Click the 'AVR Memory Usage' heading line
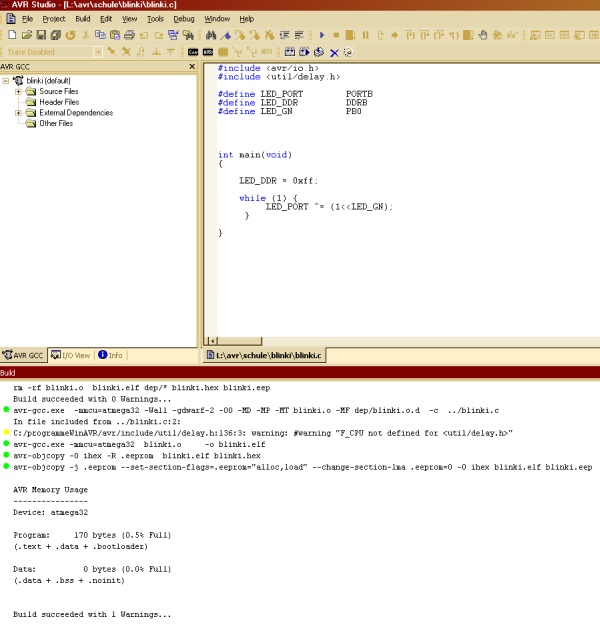This screenshot has width=600, height=635. point(50,490)
